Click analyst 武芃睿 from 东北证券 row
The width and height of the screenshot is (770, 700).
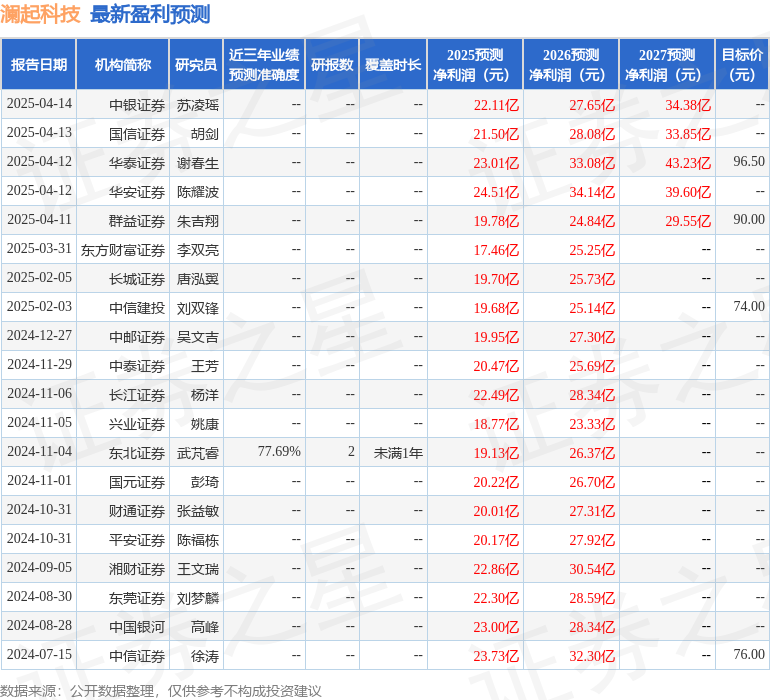pos(198,453)
